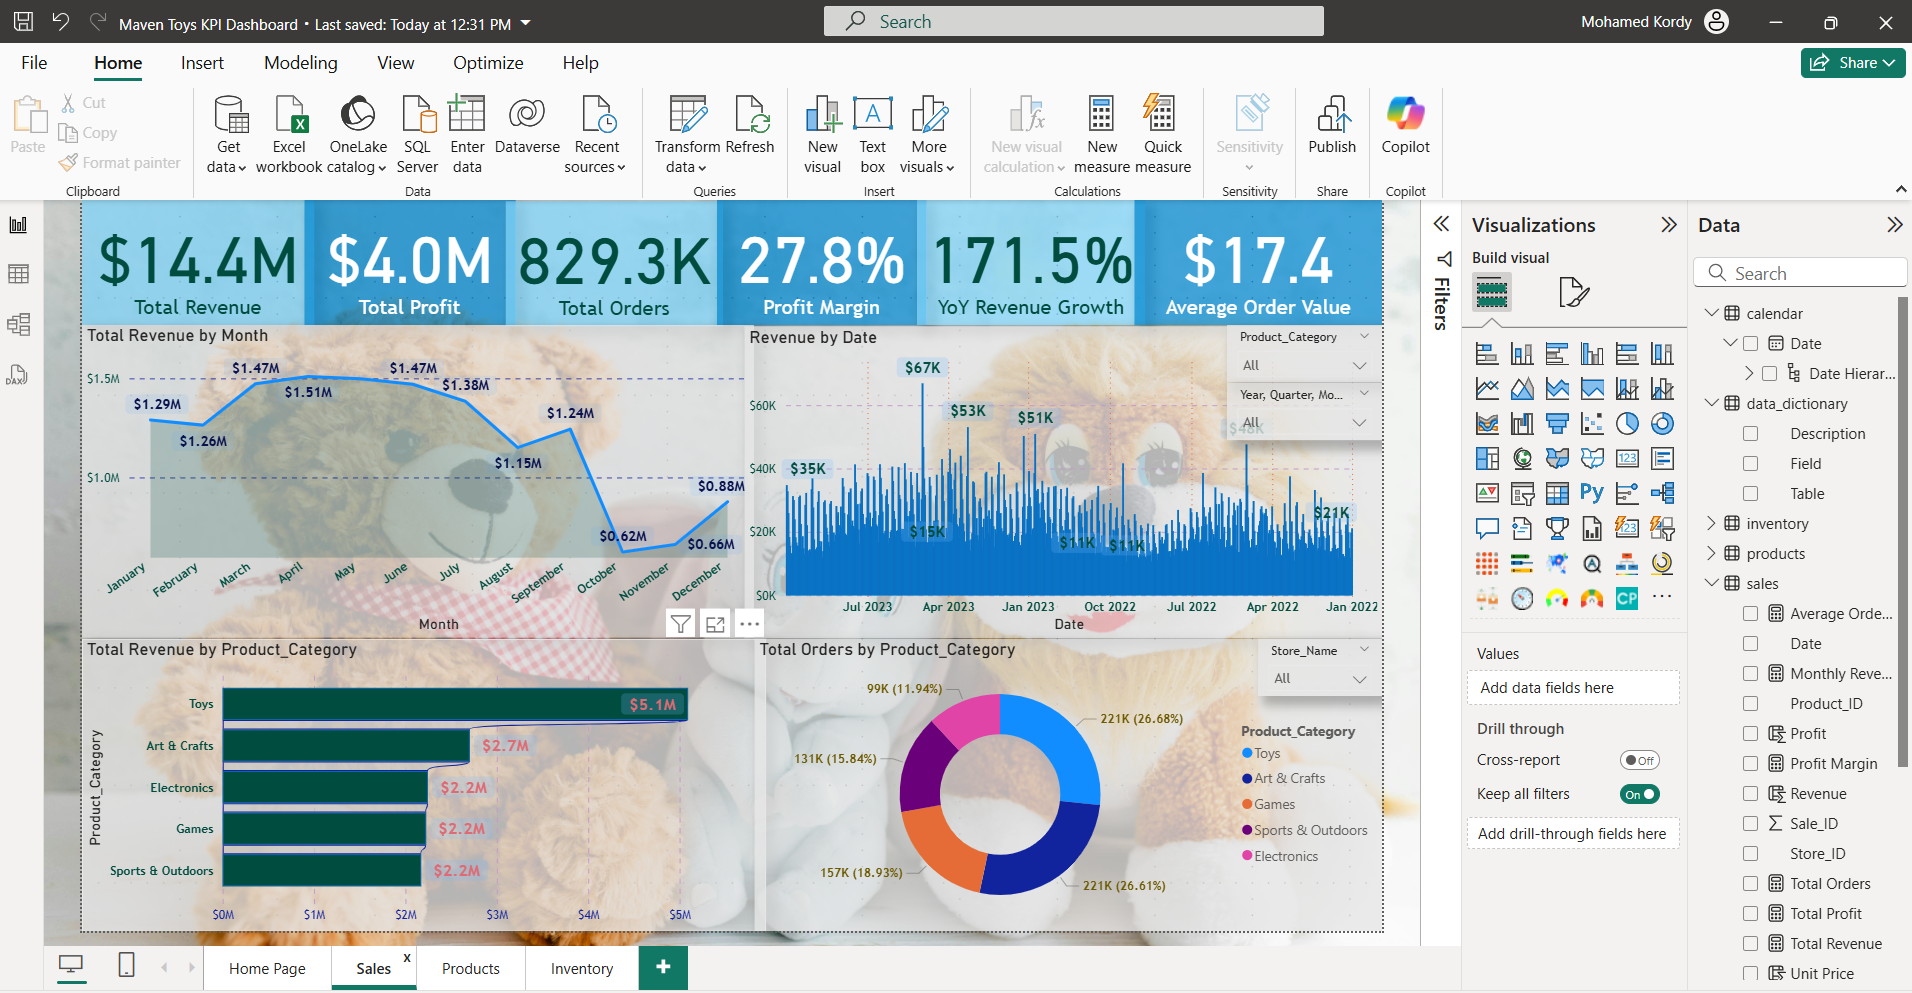Open More options ellipsis under line chart
Image resolution: width=1912 pixels, height=993 pixels.
click(x=750, y=624)
